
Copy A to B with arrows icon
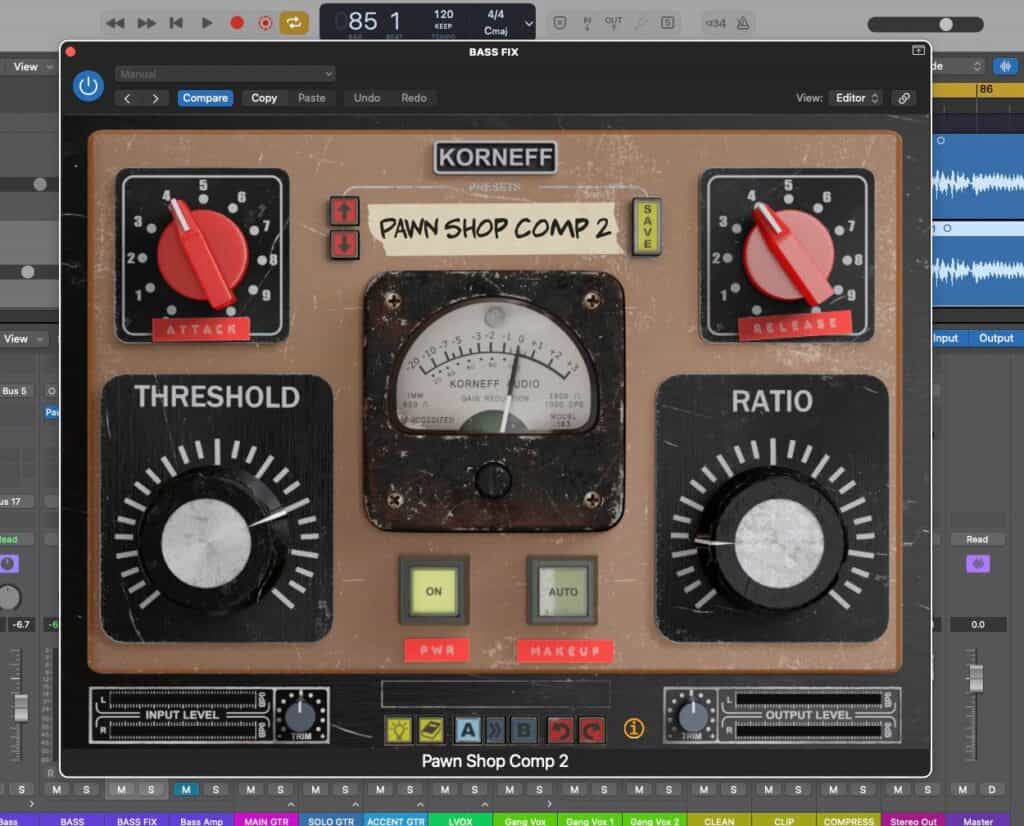[496, 729]
